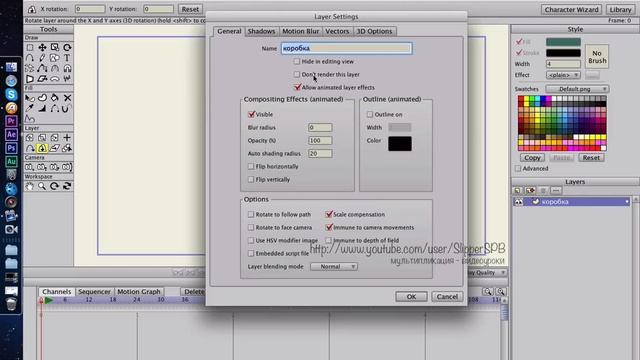Open the Motion Graph timeline tab
The width and height of the screenshot is (640, 360).
139,291
